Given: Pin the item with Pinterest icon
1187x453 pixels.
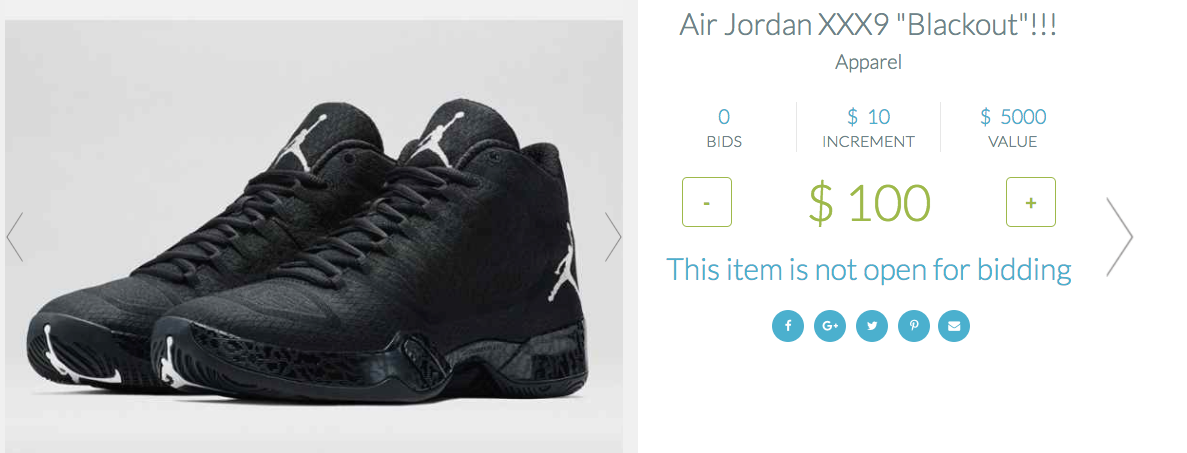Looking at the screenshot, I should 914,326.
